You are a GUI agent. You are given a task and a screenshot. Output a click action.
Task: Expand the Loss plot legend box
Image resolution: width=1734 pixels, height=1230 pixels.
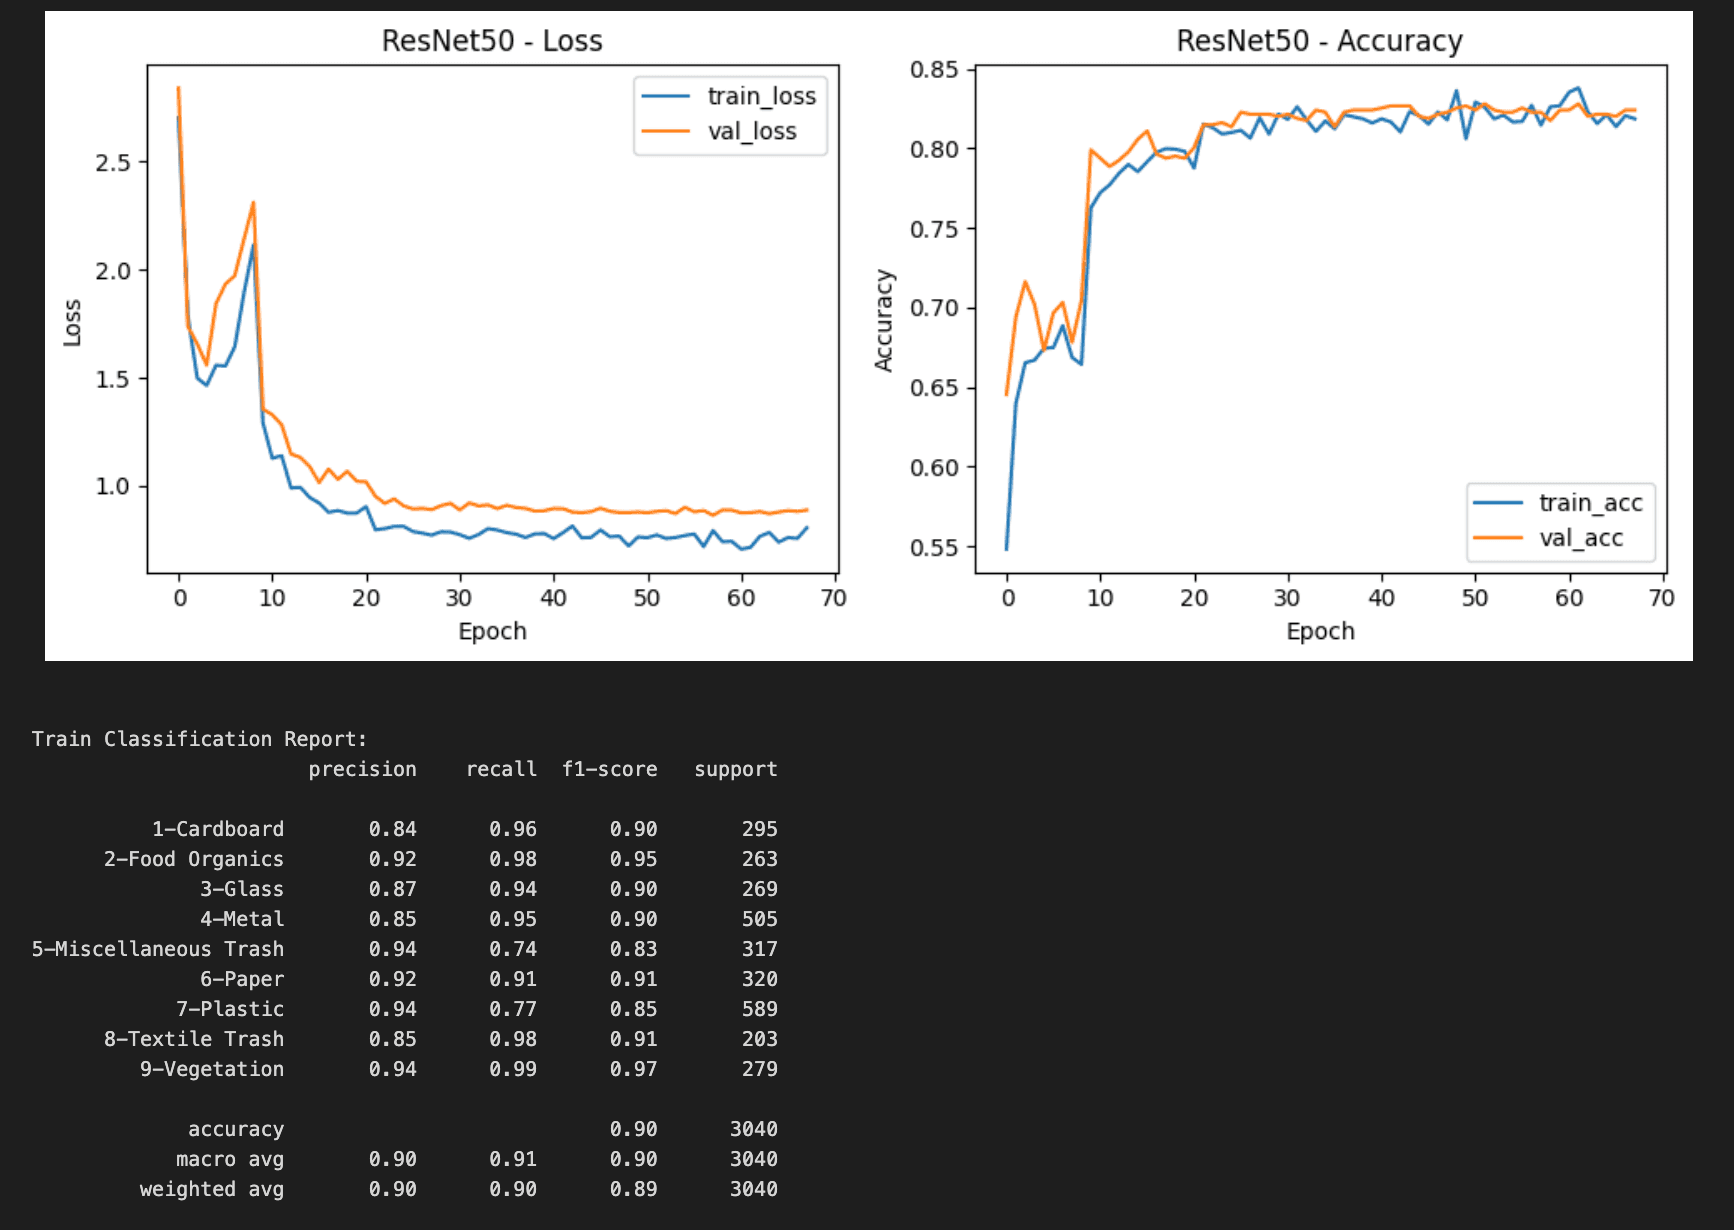tap(730, 114)
